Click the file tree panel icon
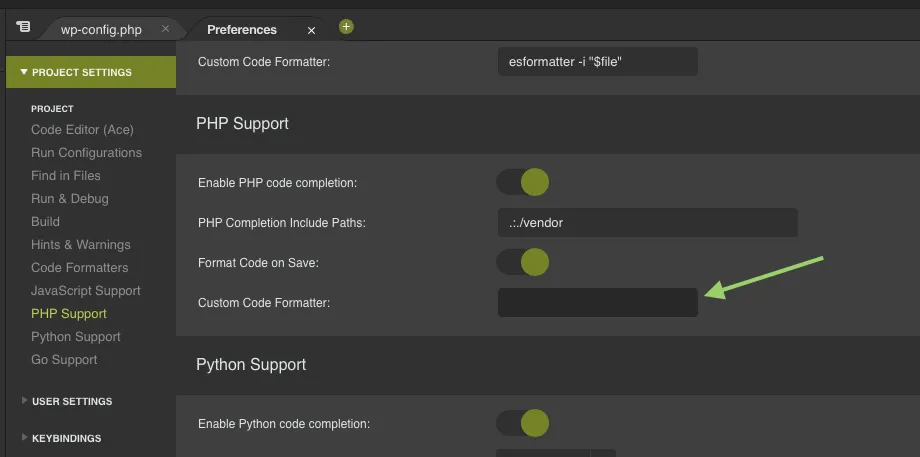This screenshot has height=457, width=920. click(23, 27)
